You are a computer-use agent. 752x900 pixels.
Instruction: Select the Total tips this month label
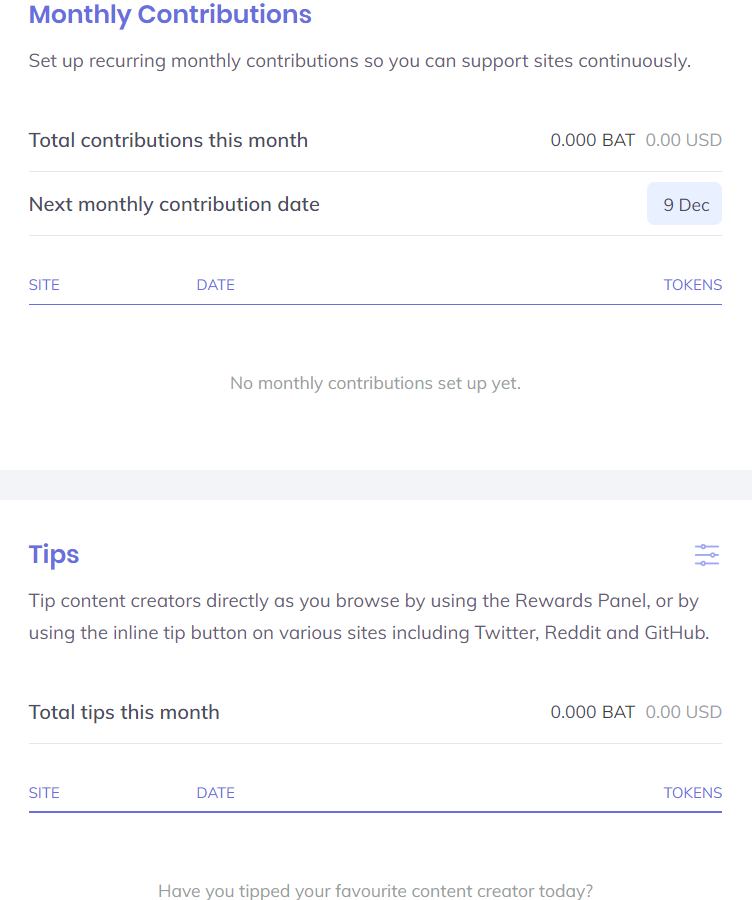pyautogui.click(x=124, y=712)
